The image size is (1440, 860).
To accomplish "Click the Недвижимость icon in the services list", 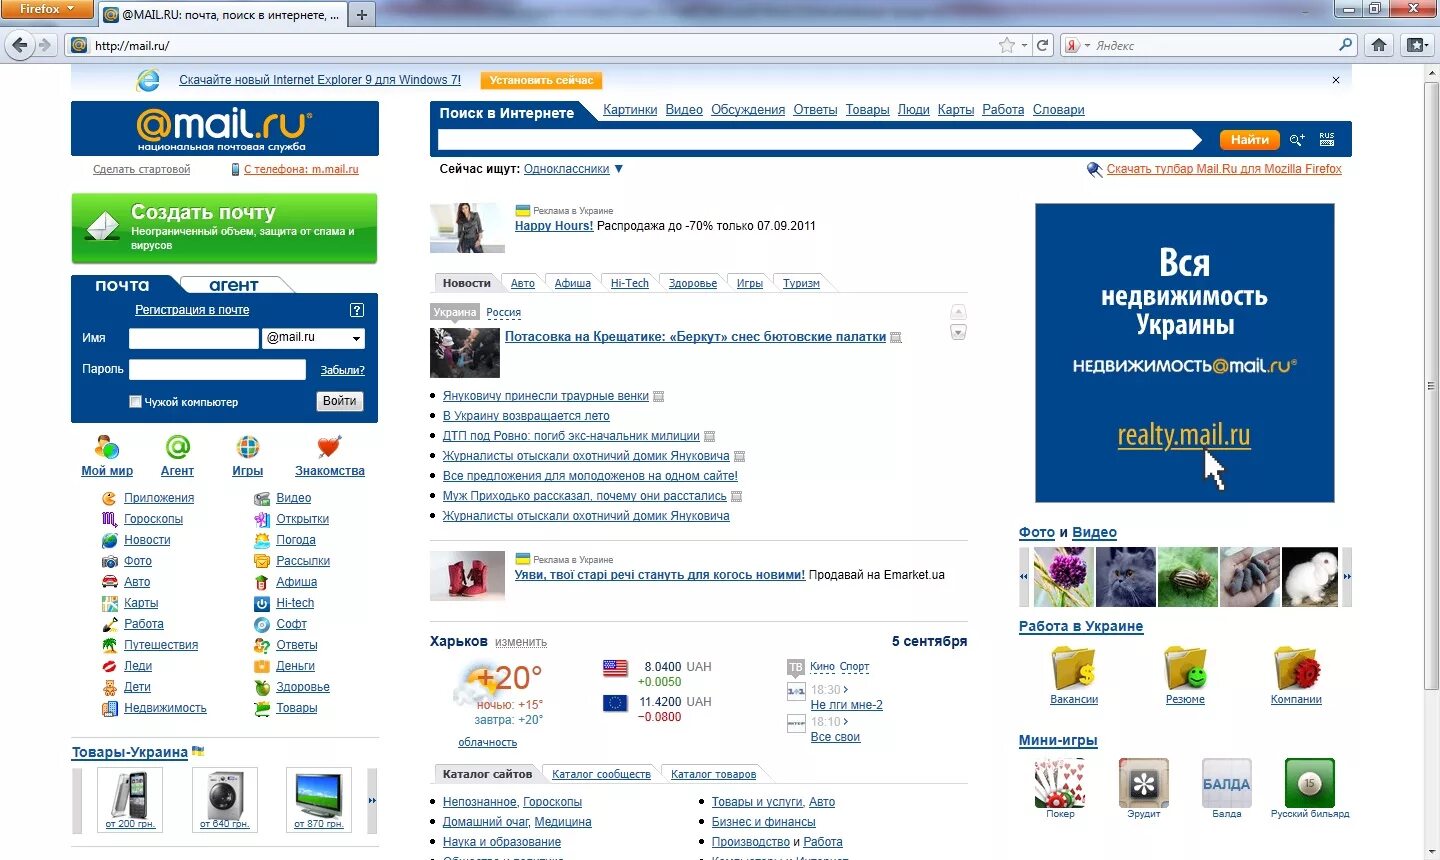I will point(109,708).
